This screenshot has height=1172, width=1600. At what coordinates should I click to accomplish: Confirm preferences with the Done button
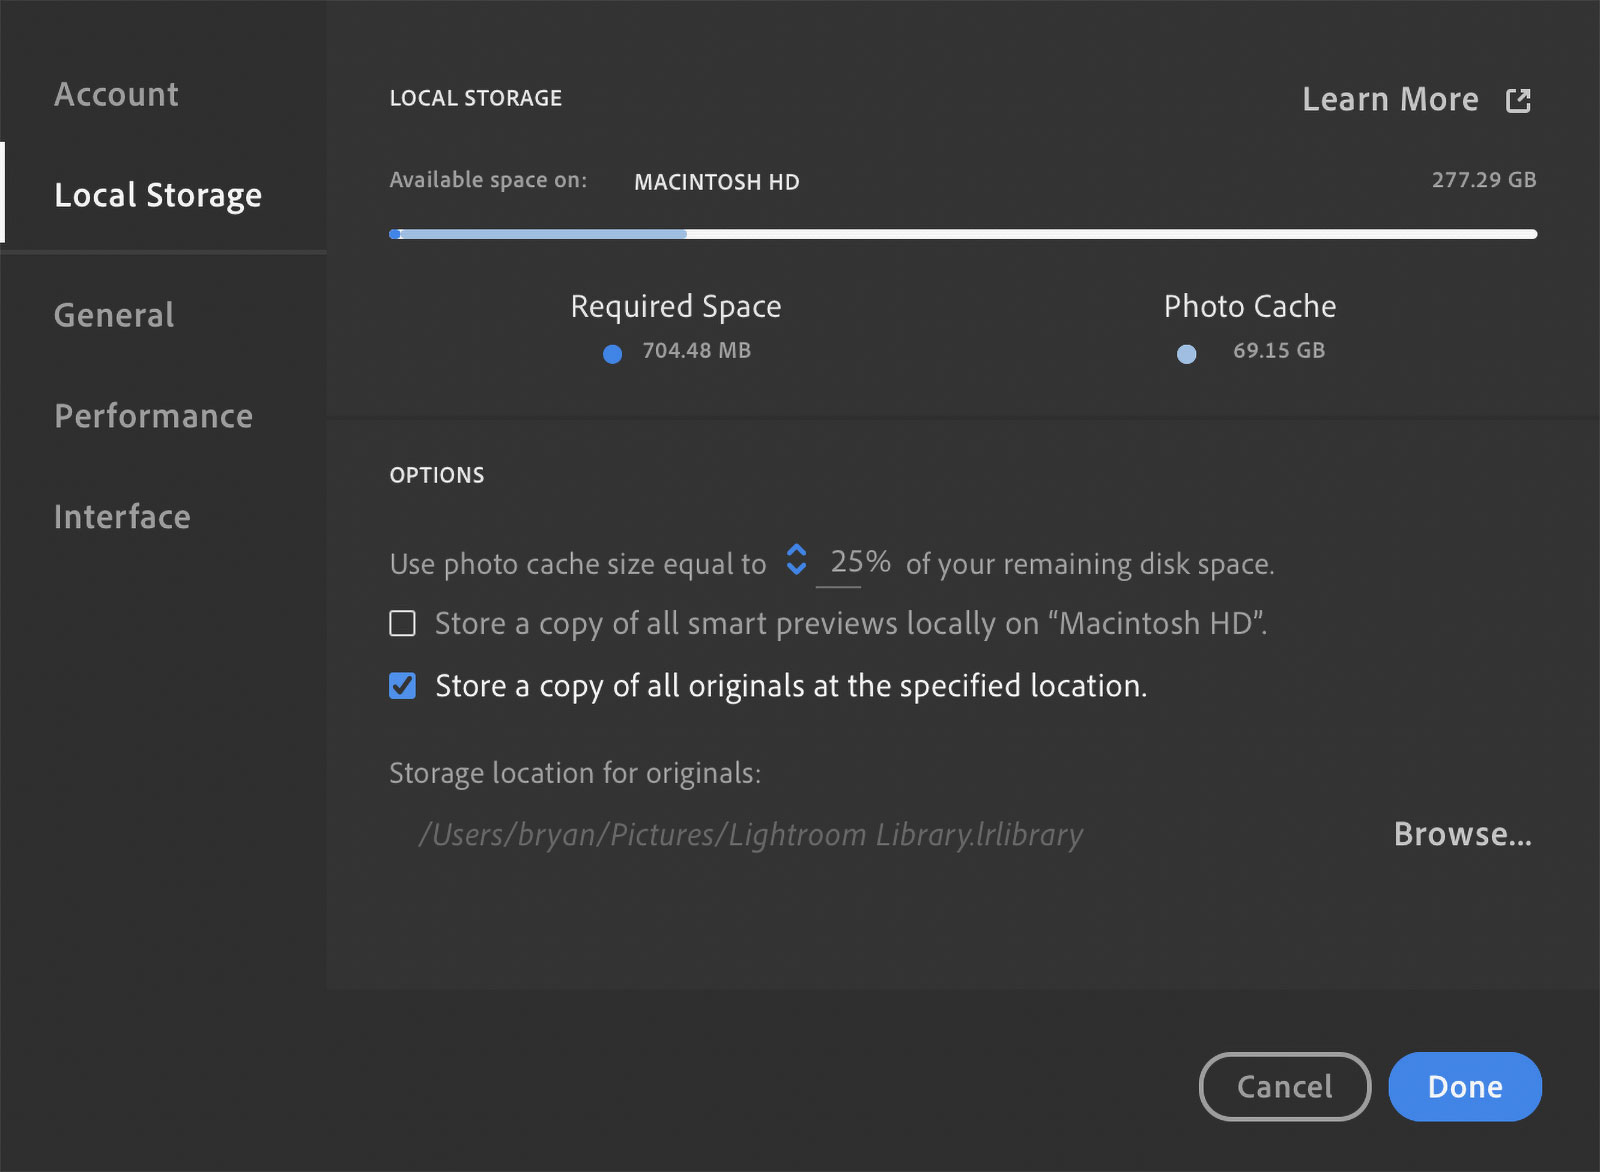(x=1464, y=1087)
